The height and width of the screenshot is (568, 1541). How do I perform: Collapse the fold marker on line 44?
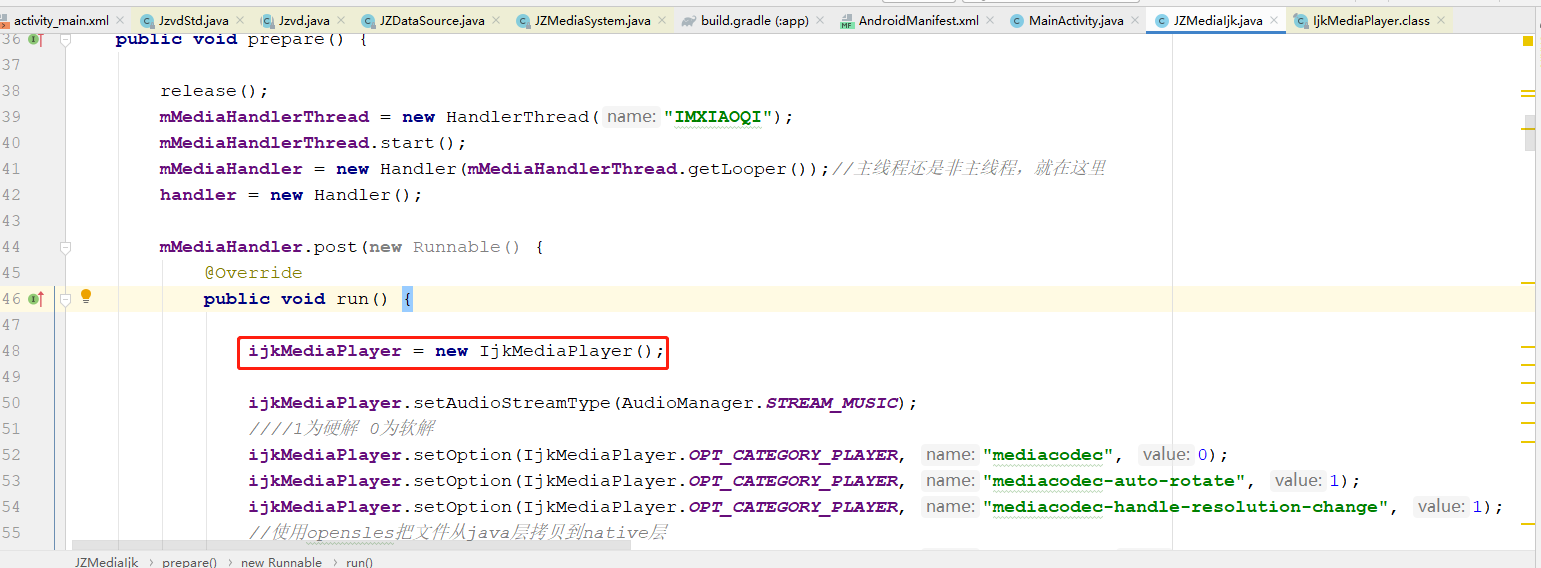(65, 247)
